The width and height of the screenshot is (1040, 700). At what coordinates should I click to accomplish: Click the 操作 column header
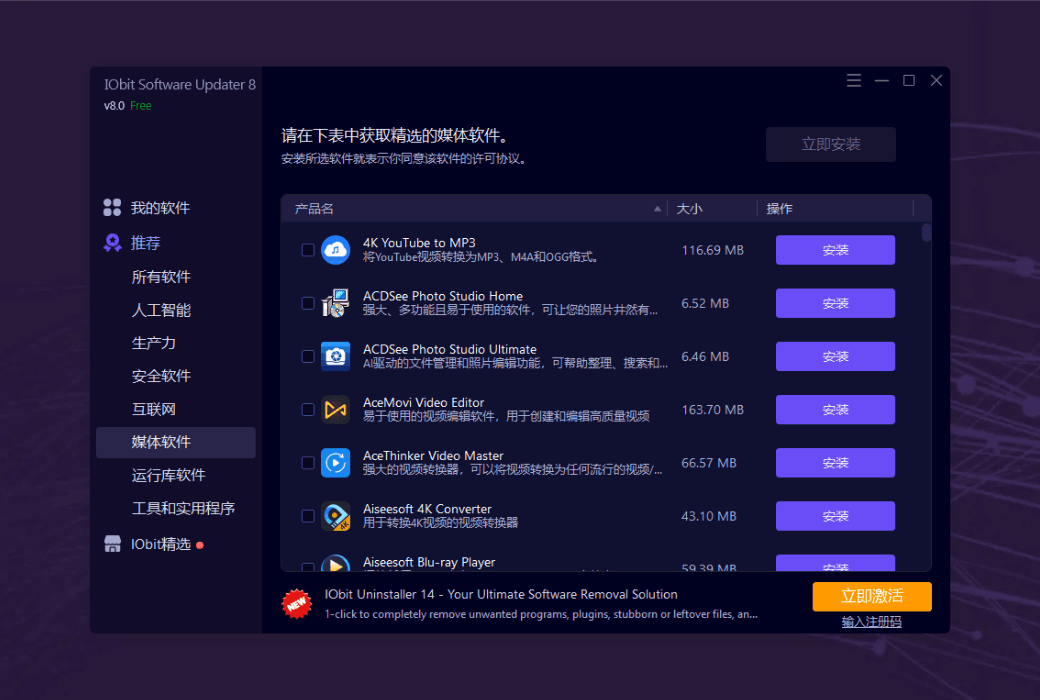point(779,209)
